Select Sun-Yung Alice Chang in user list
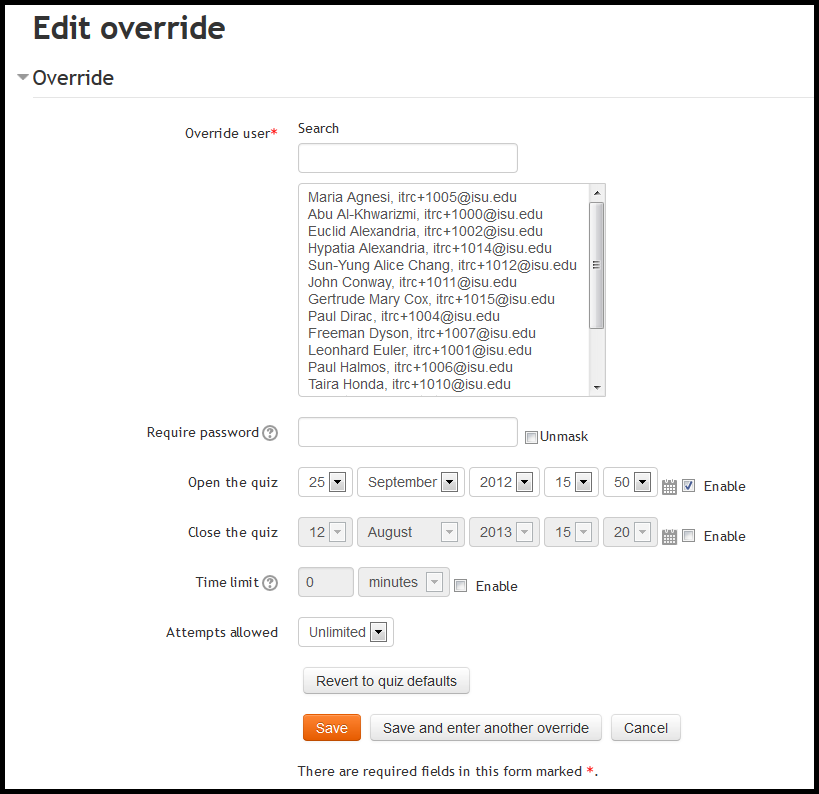Viewport: 819px width, 794px height. 442,265
